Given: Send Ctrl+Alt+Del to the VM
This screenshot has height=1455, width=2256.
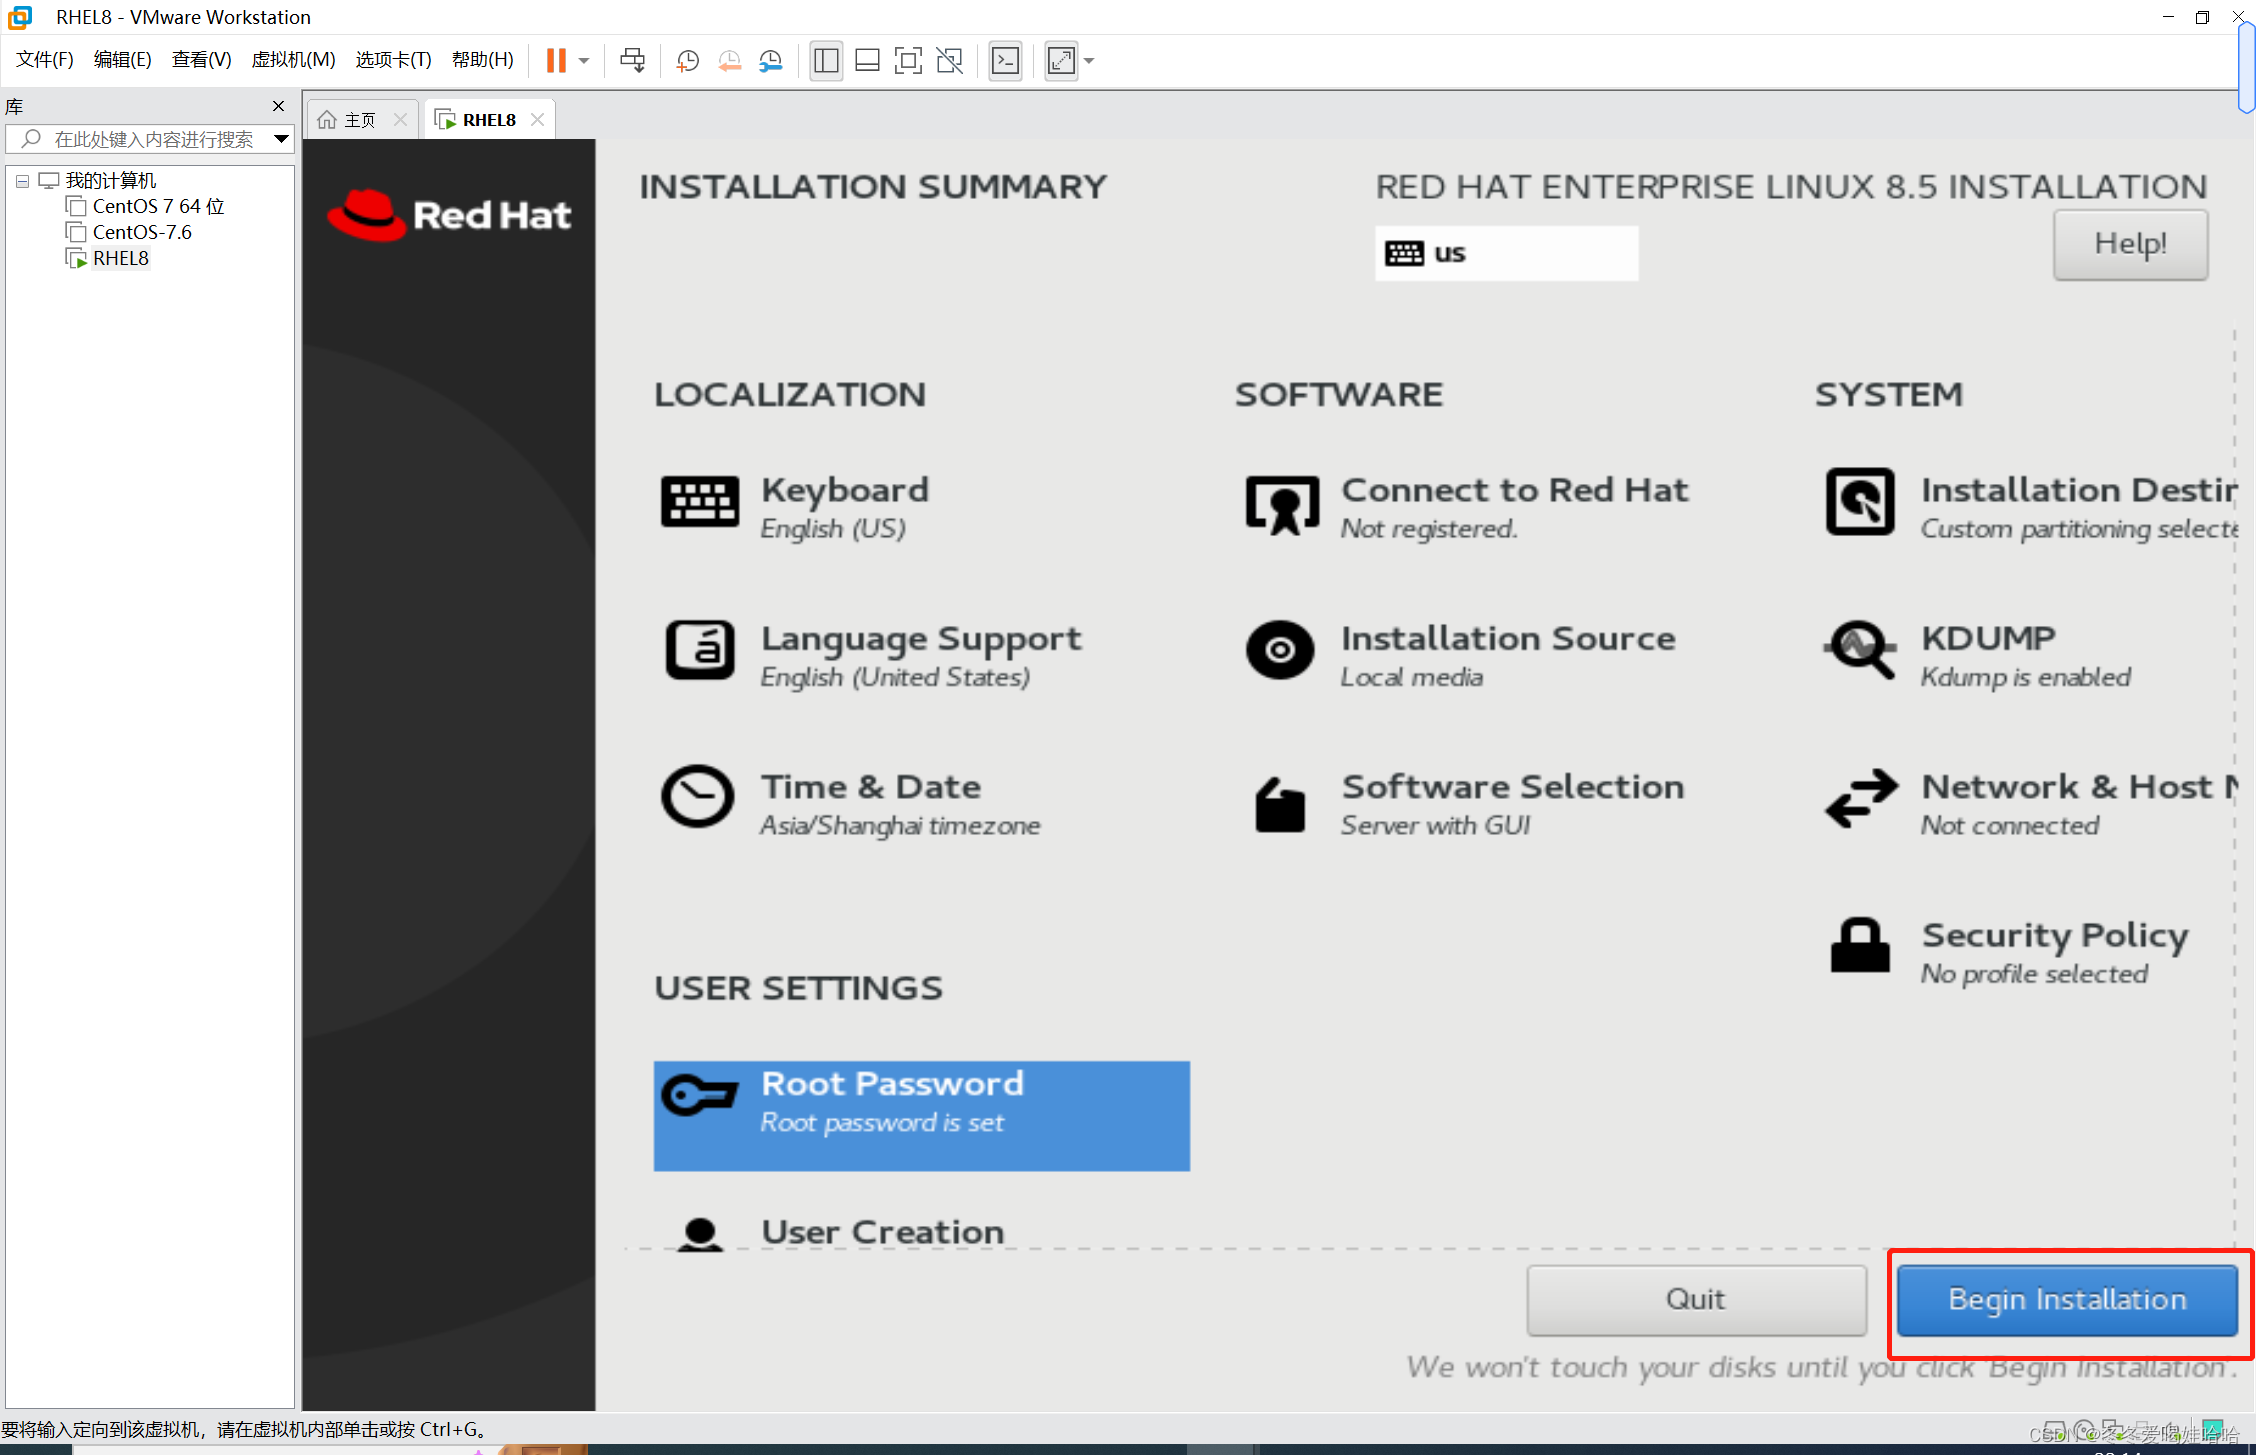Looking at the screenshot, I should [632, 61].
